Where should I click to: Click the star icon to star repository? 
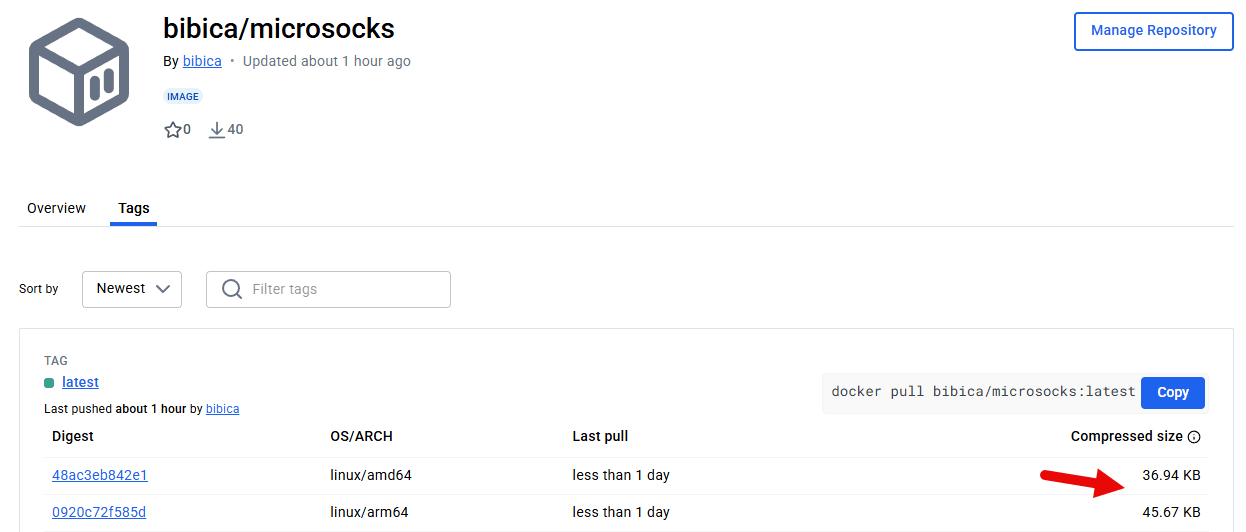173,130
